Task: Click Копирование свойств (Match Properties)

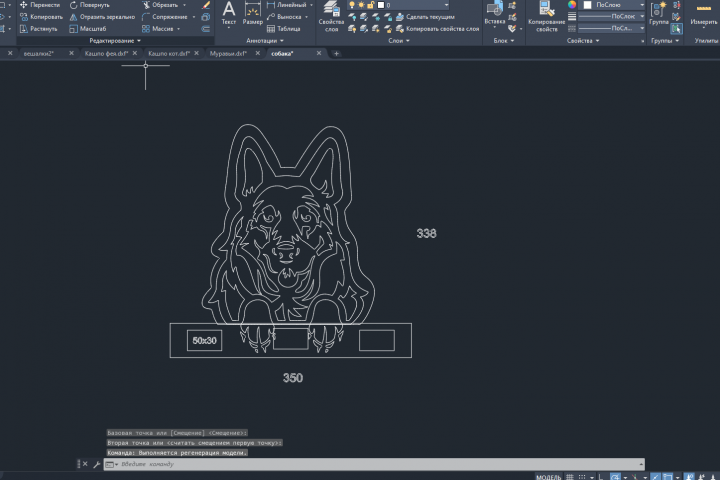Action: (546, 17)
